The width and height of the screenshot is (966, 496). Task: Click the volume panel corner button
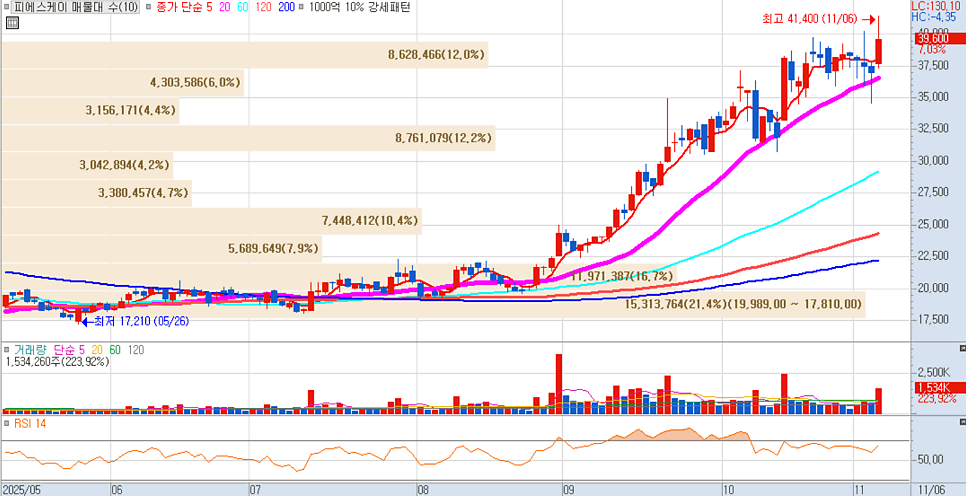coord(962,348)
